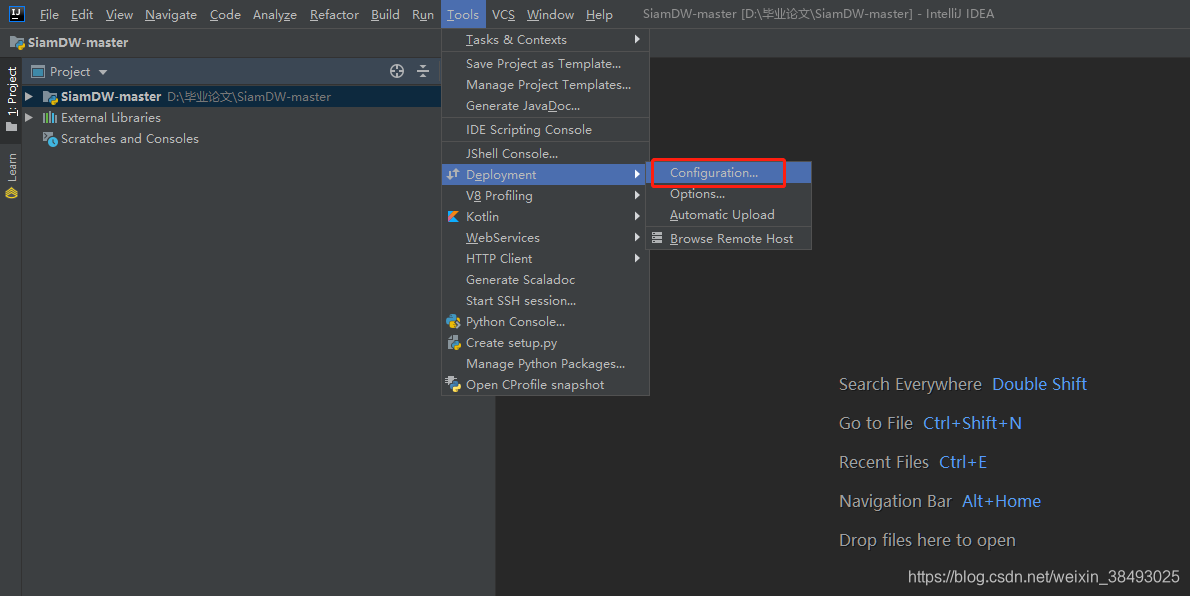1190x596 pixels.
Task: Expand Kotlin submenu arrow
Action: pyautogui.click(x=637, y=216)
